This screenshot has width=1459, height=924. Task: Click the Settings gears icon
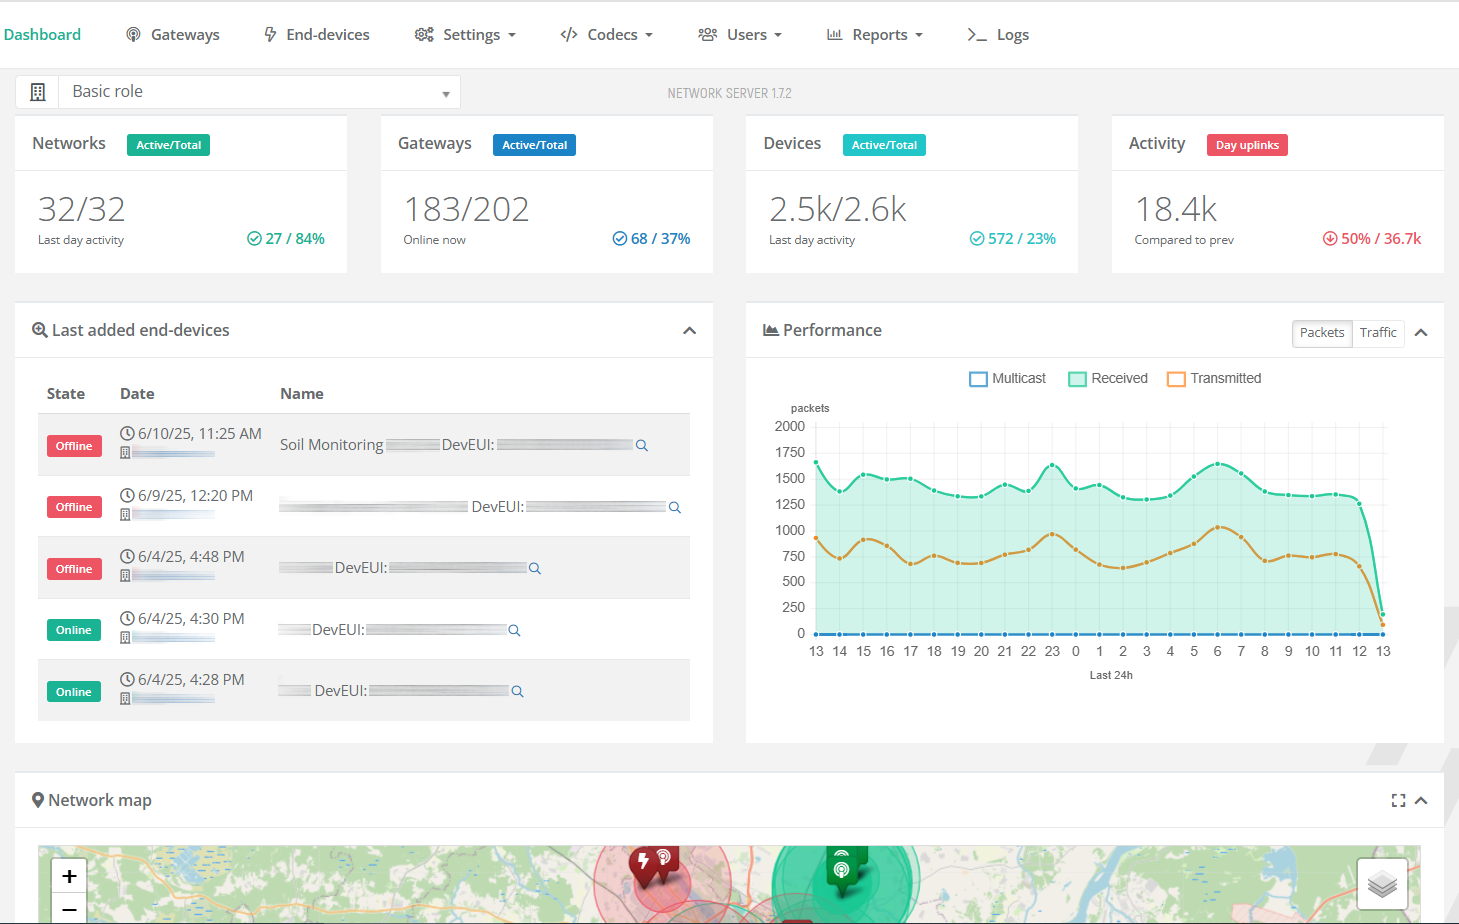424,34
